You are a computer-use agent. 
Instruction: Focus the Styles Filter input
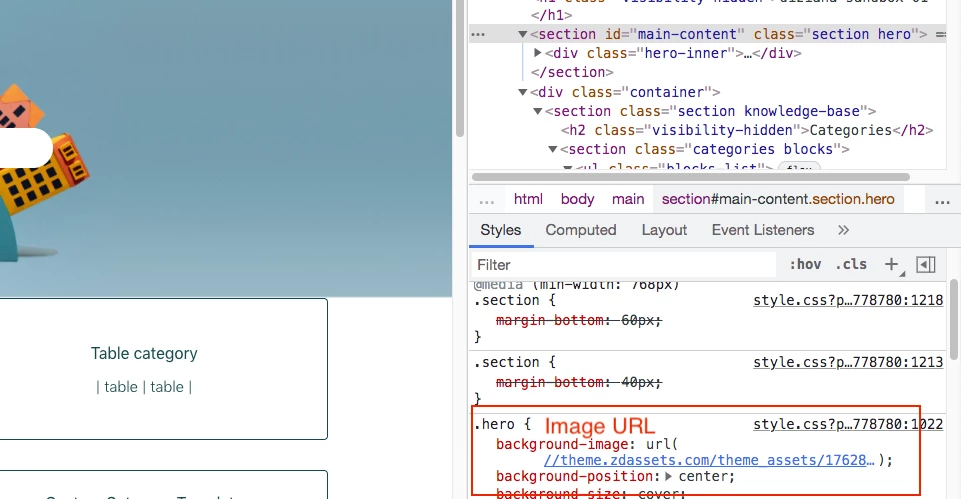(624, 265)
